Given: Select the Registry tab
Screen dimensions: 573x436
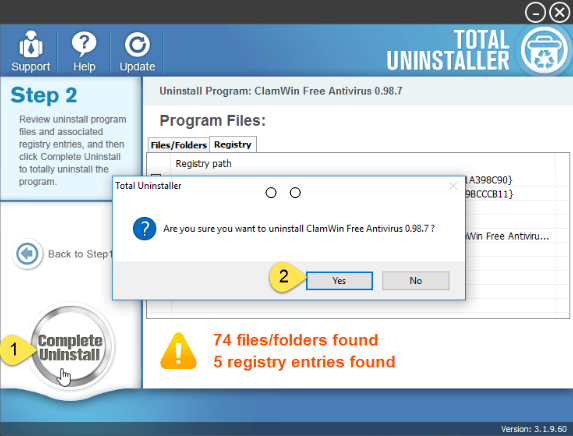Looking at the screenshot, I should [233, 144].
